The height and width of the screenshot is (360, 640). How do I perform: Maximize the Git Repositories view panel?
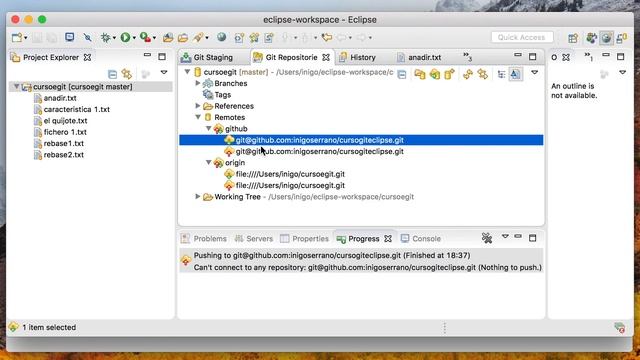tap(532, 56)
